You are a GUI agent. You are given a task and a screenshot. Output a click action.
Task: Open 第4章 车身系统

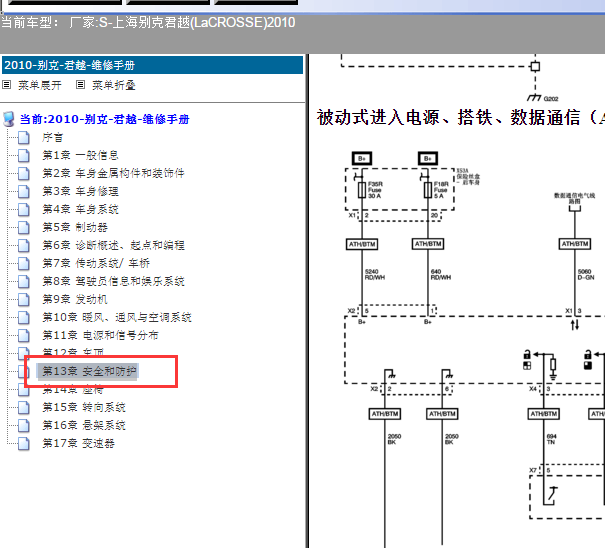coord(80,209)
